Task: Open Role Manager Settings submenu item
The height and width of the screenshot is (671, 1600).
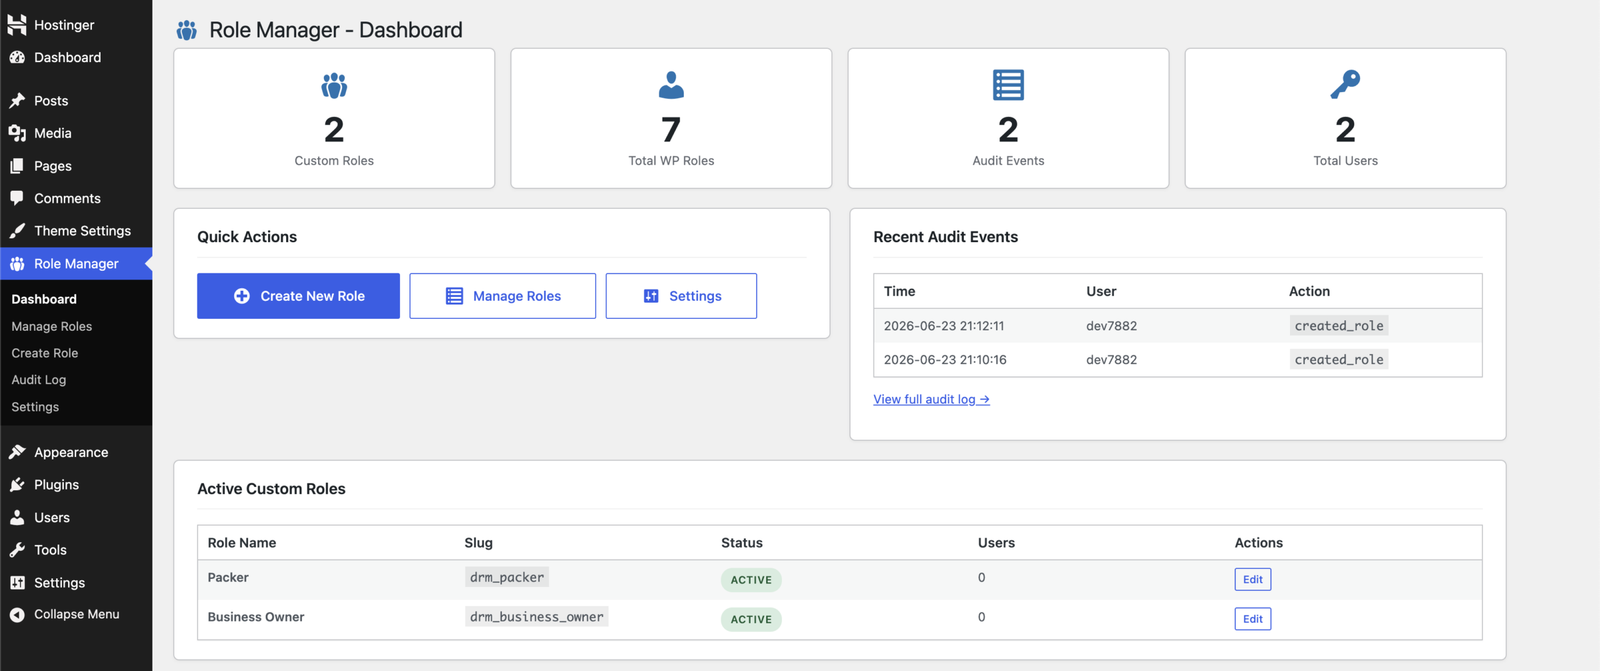Action: 35,407
